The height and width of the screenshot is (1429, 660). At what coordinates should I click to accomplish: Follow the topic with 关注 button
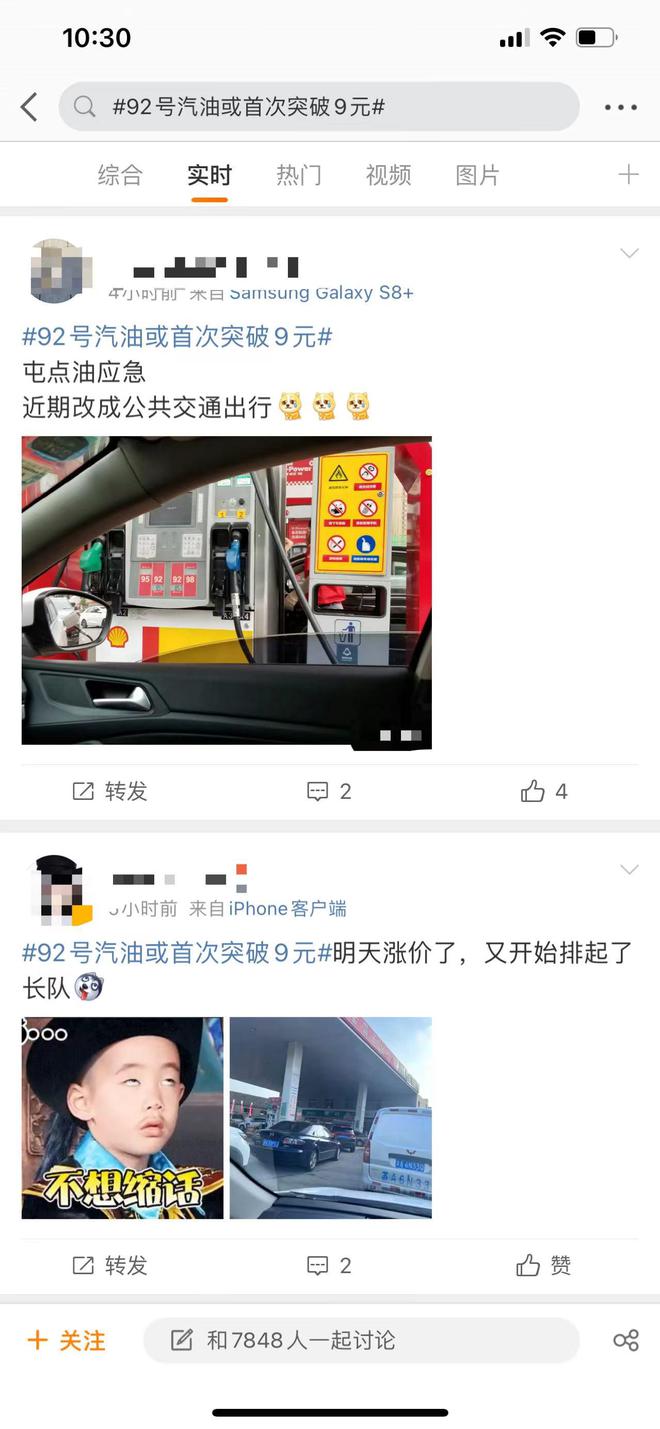click(66, 1340)
